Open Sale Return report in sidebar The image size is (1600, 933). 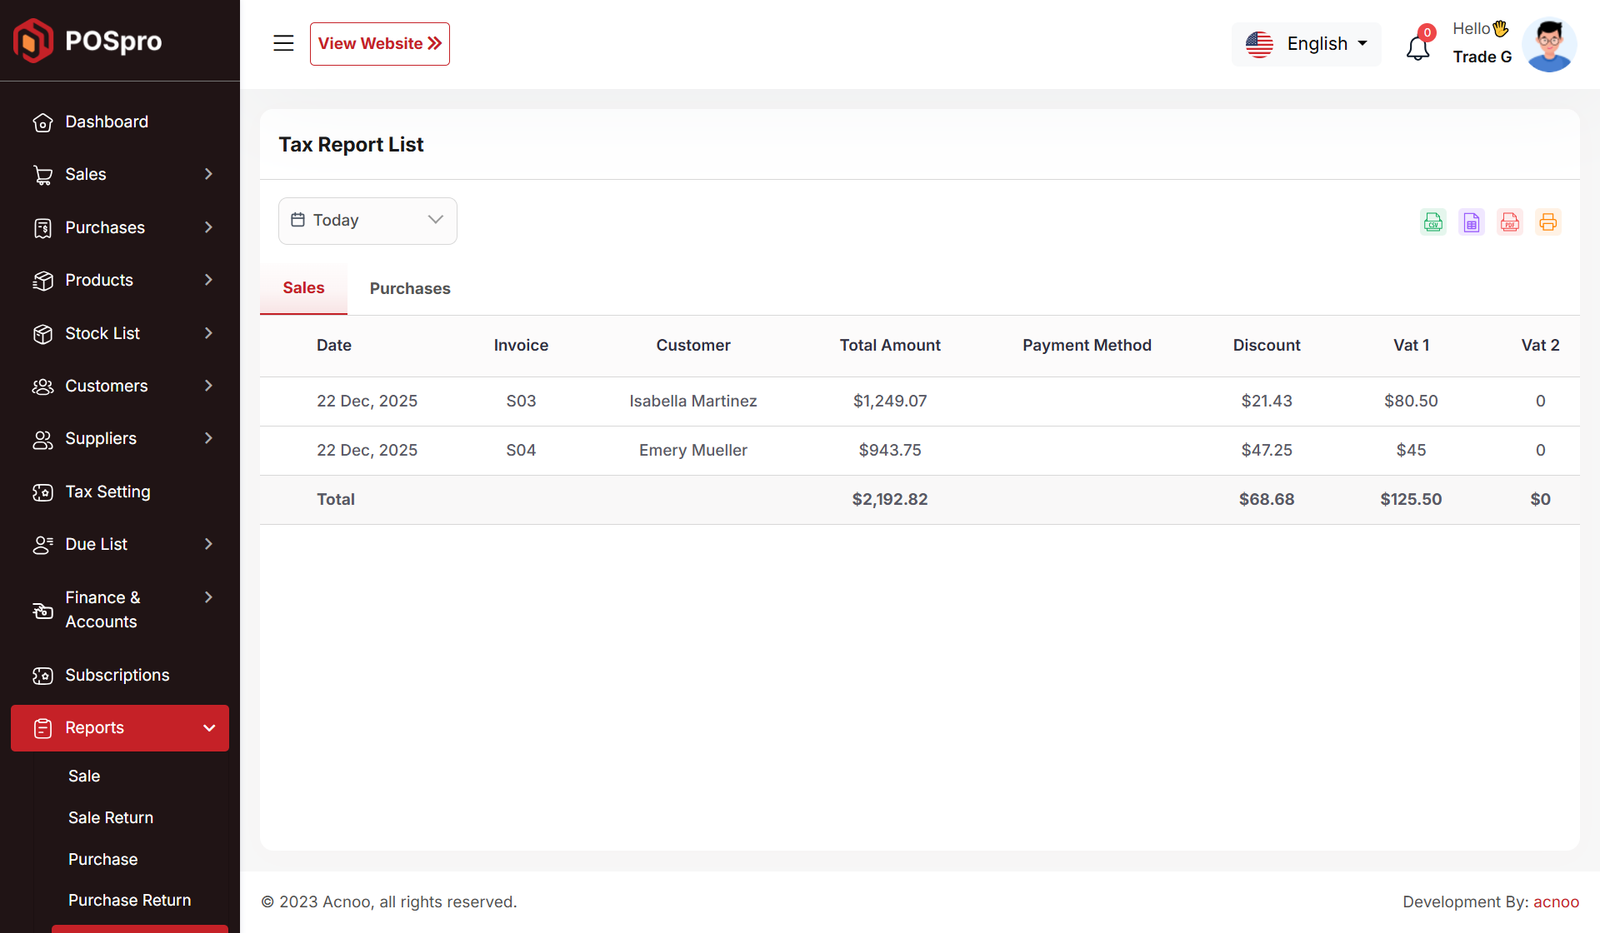click(111, 818)
